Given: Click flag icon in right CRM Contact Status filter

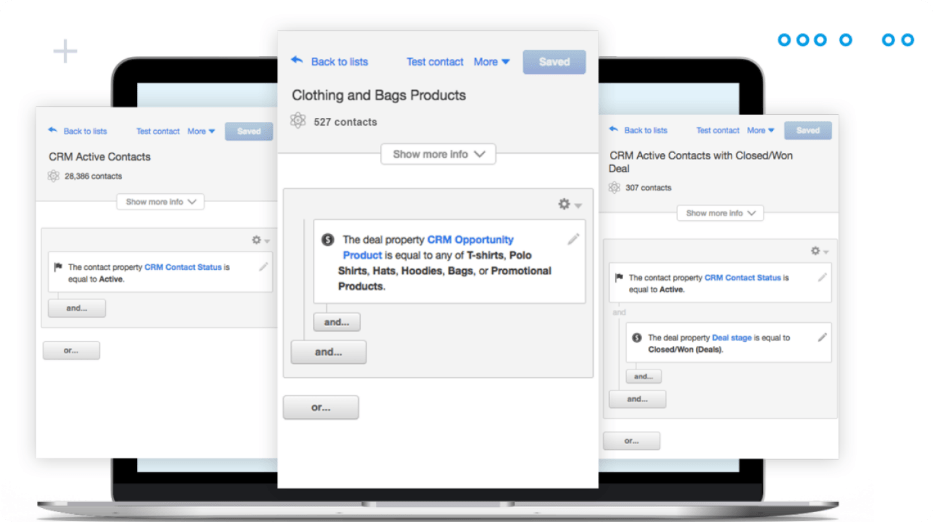Looking at the screenshot, I should 619,277.
